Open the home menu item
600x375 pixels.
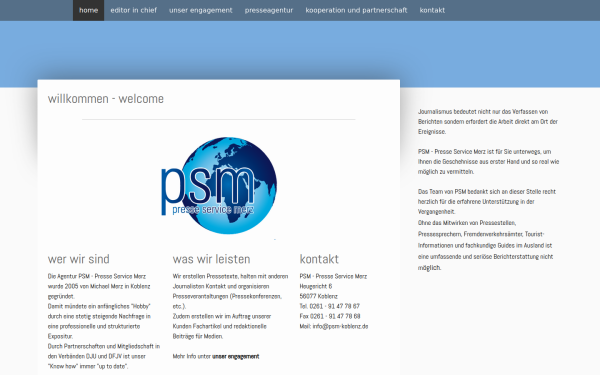88,10
